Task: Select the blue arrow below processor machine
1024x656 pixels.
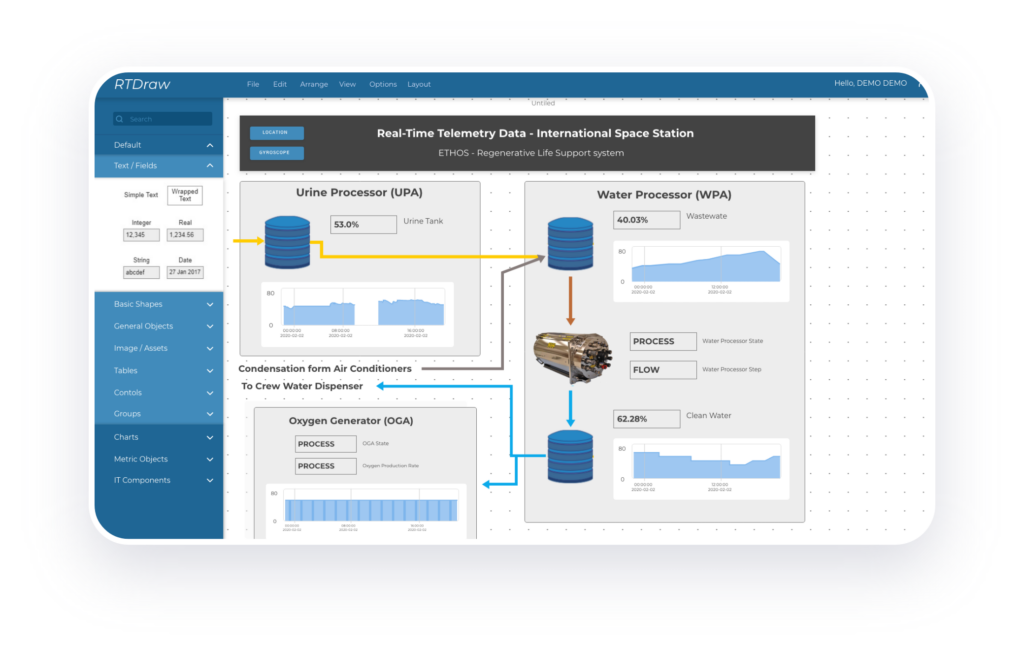Action: (x=570, y=409)
